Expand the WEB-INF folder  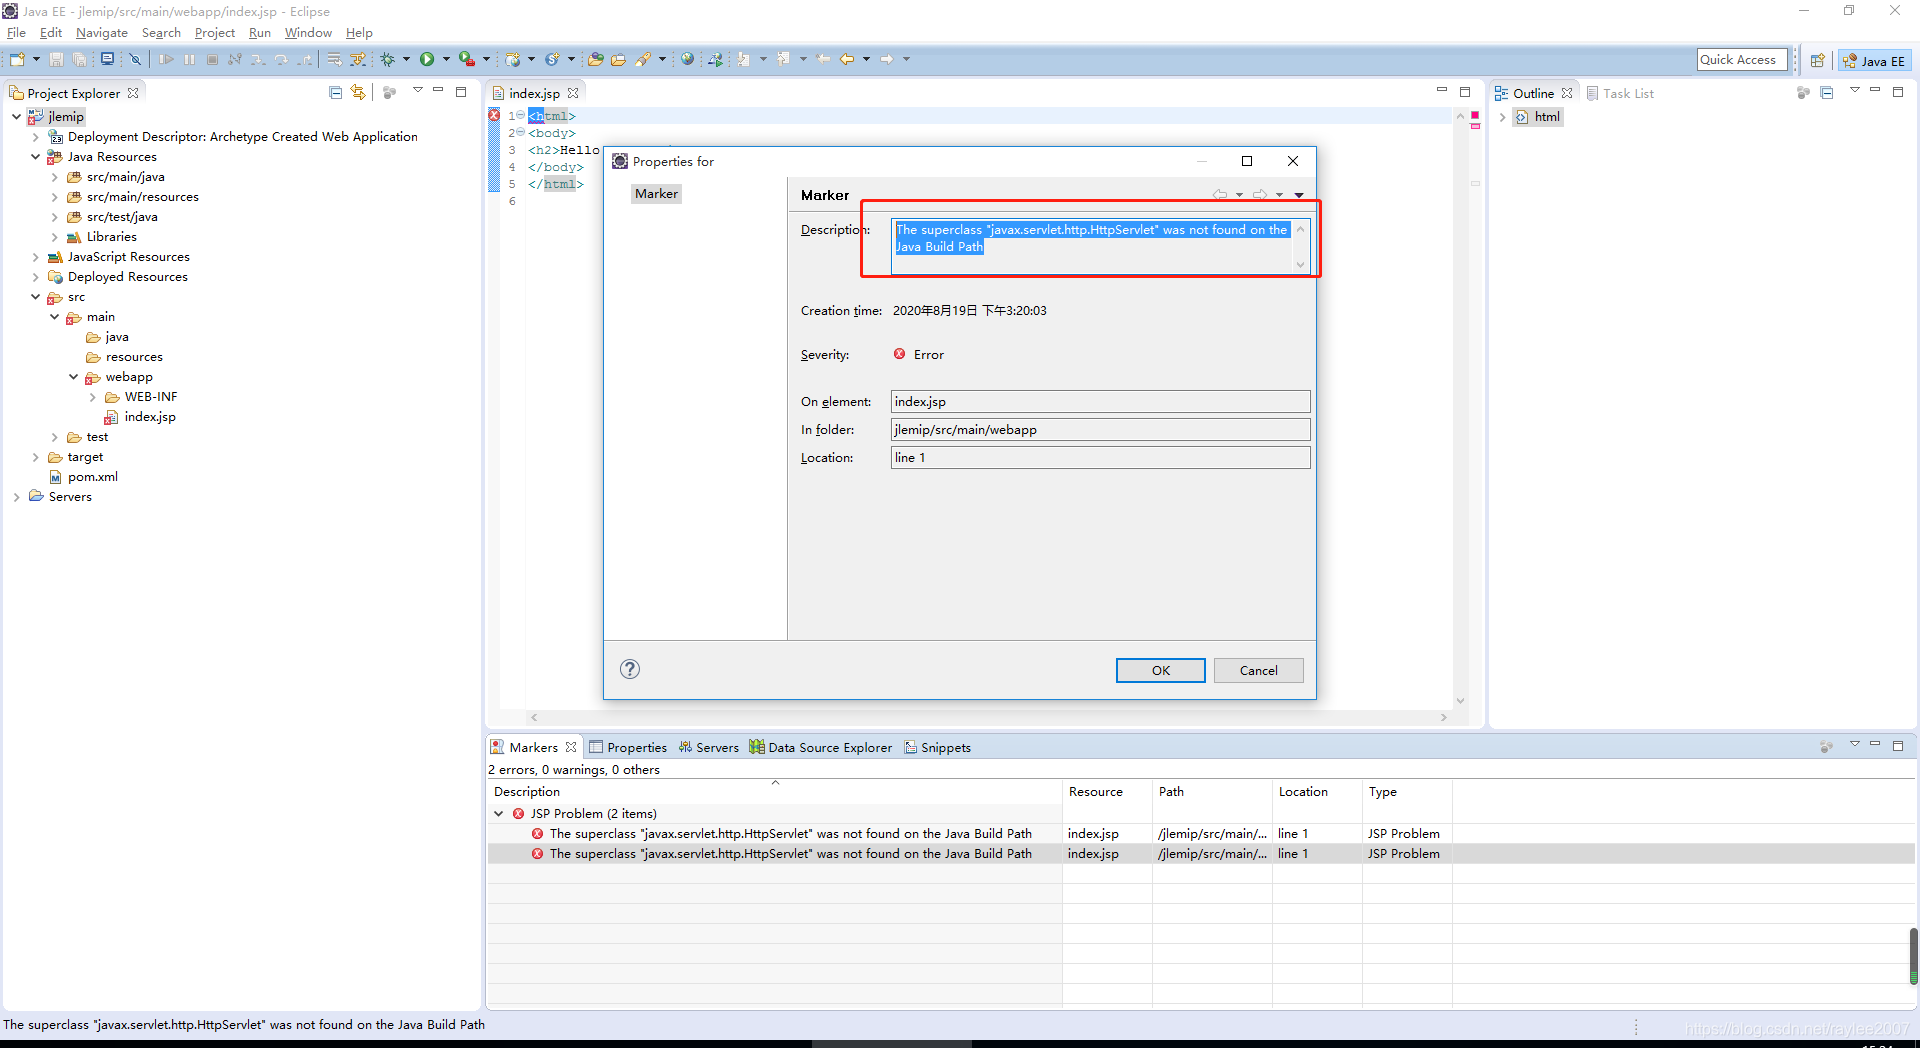[x=93, y=397]
